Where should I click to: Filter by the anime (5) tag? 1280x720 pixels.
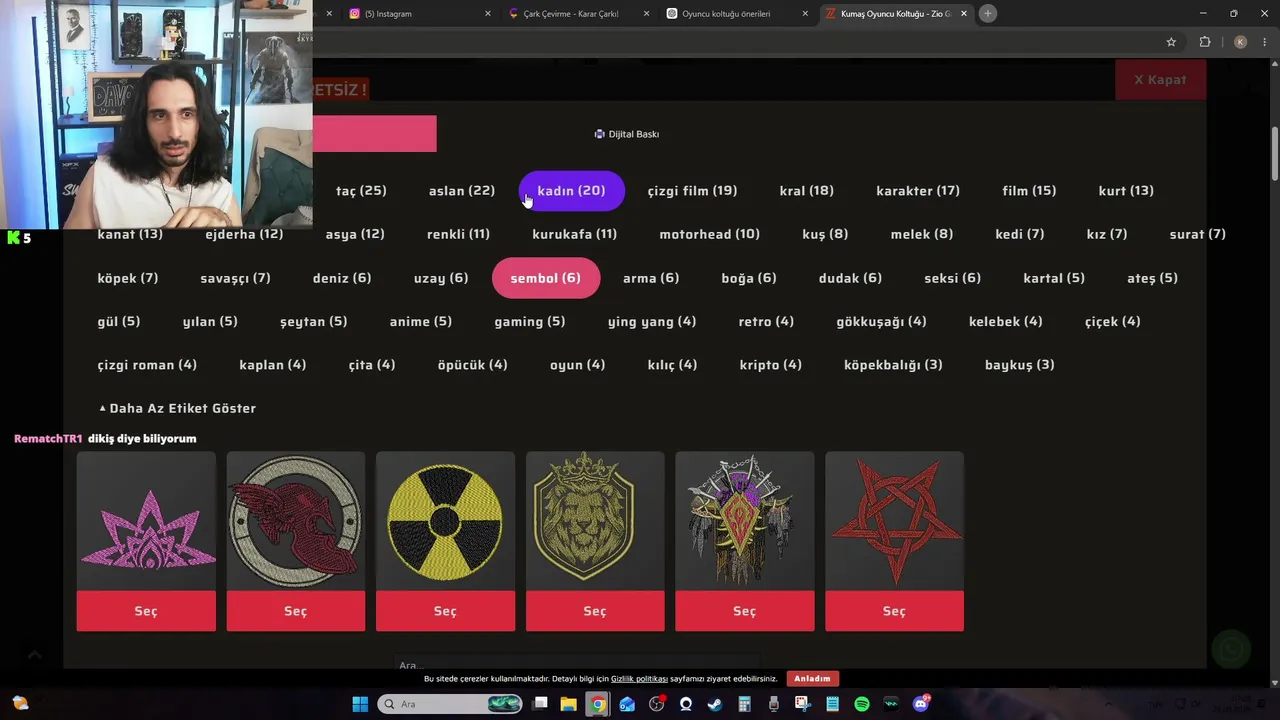click(421, 321)
